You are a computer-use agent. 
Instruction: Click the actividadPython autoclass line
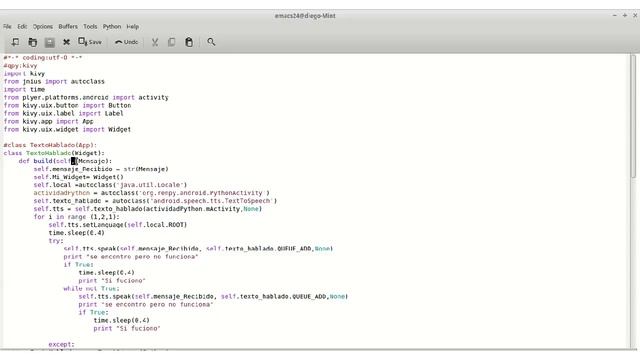tap(151, 193)
